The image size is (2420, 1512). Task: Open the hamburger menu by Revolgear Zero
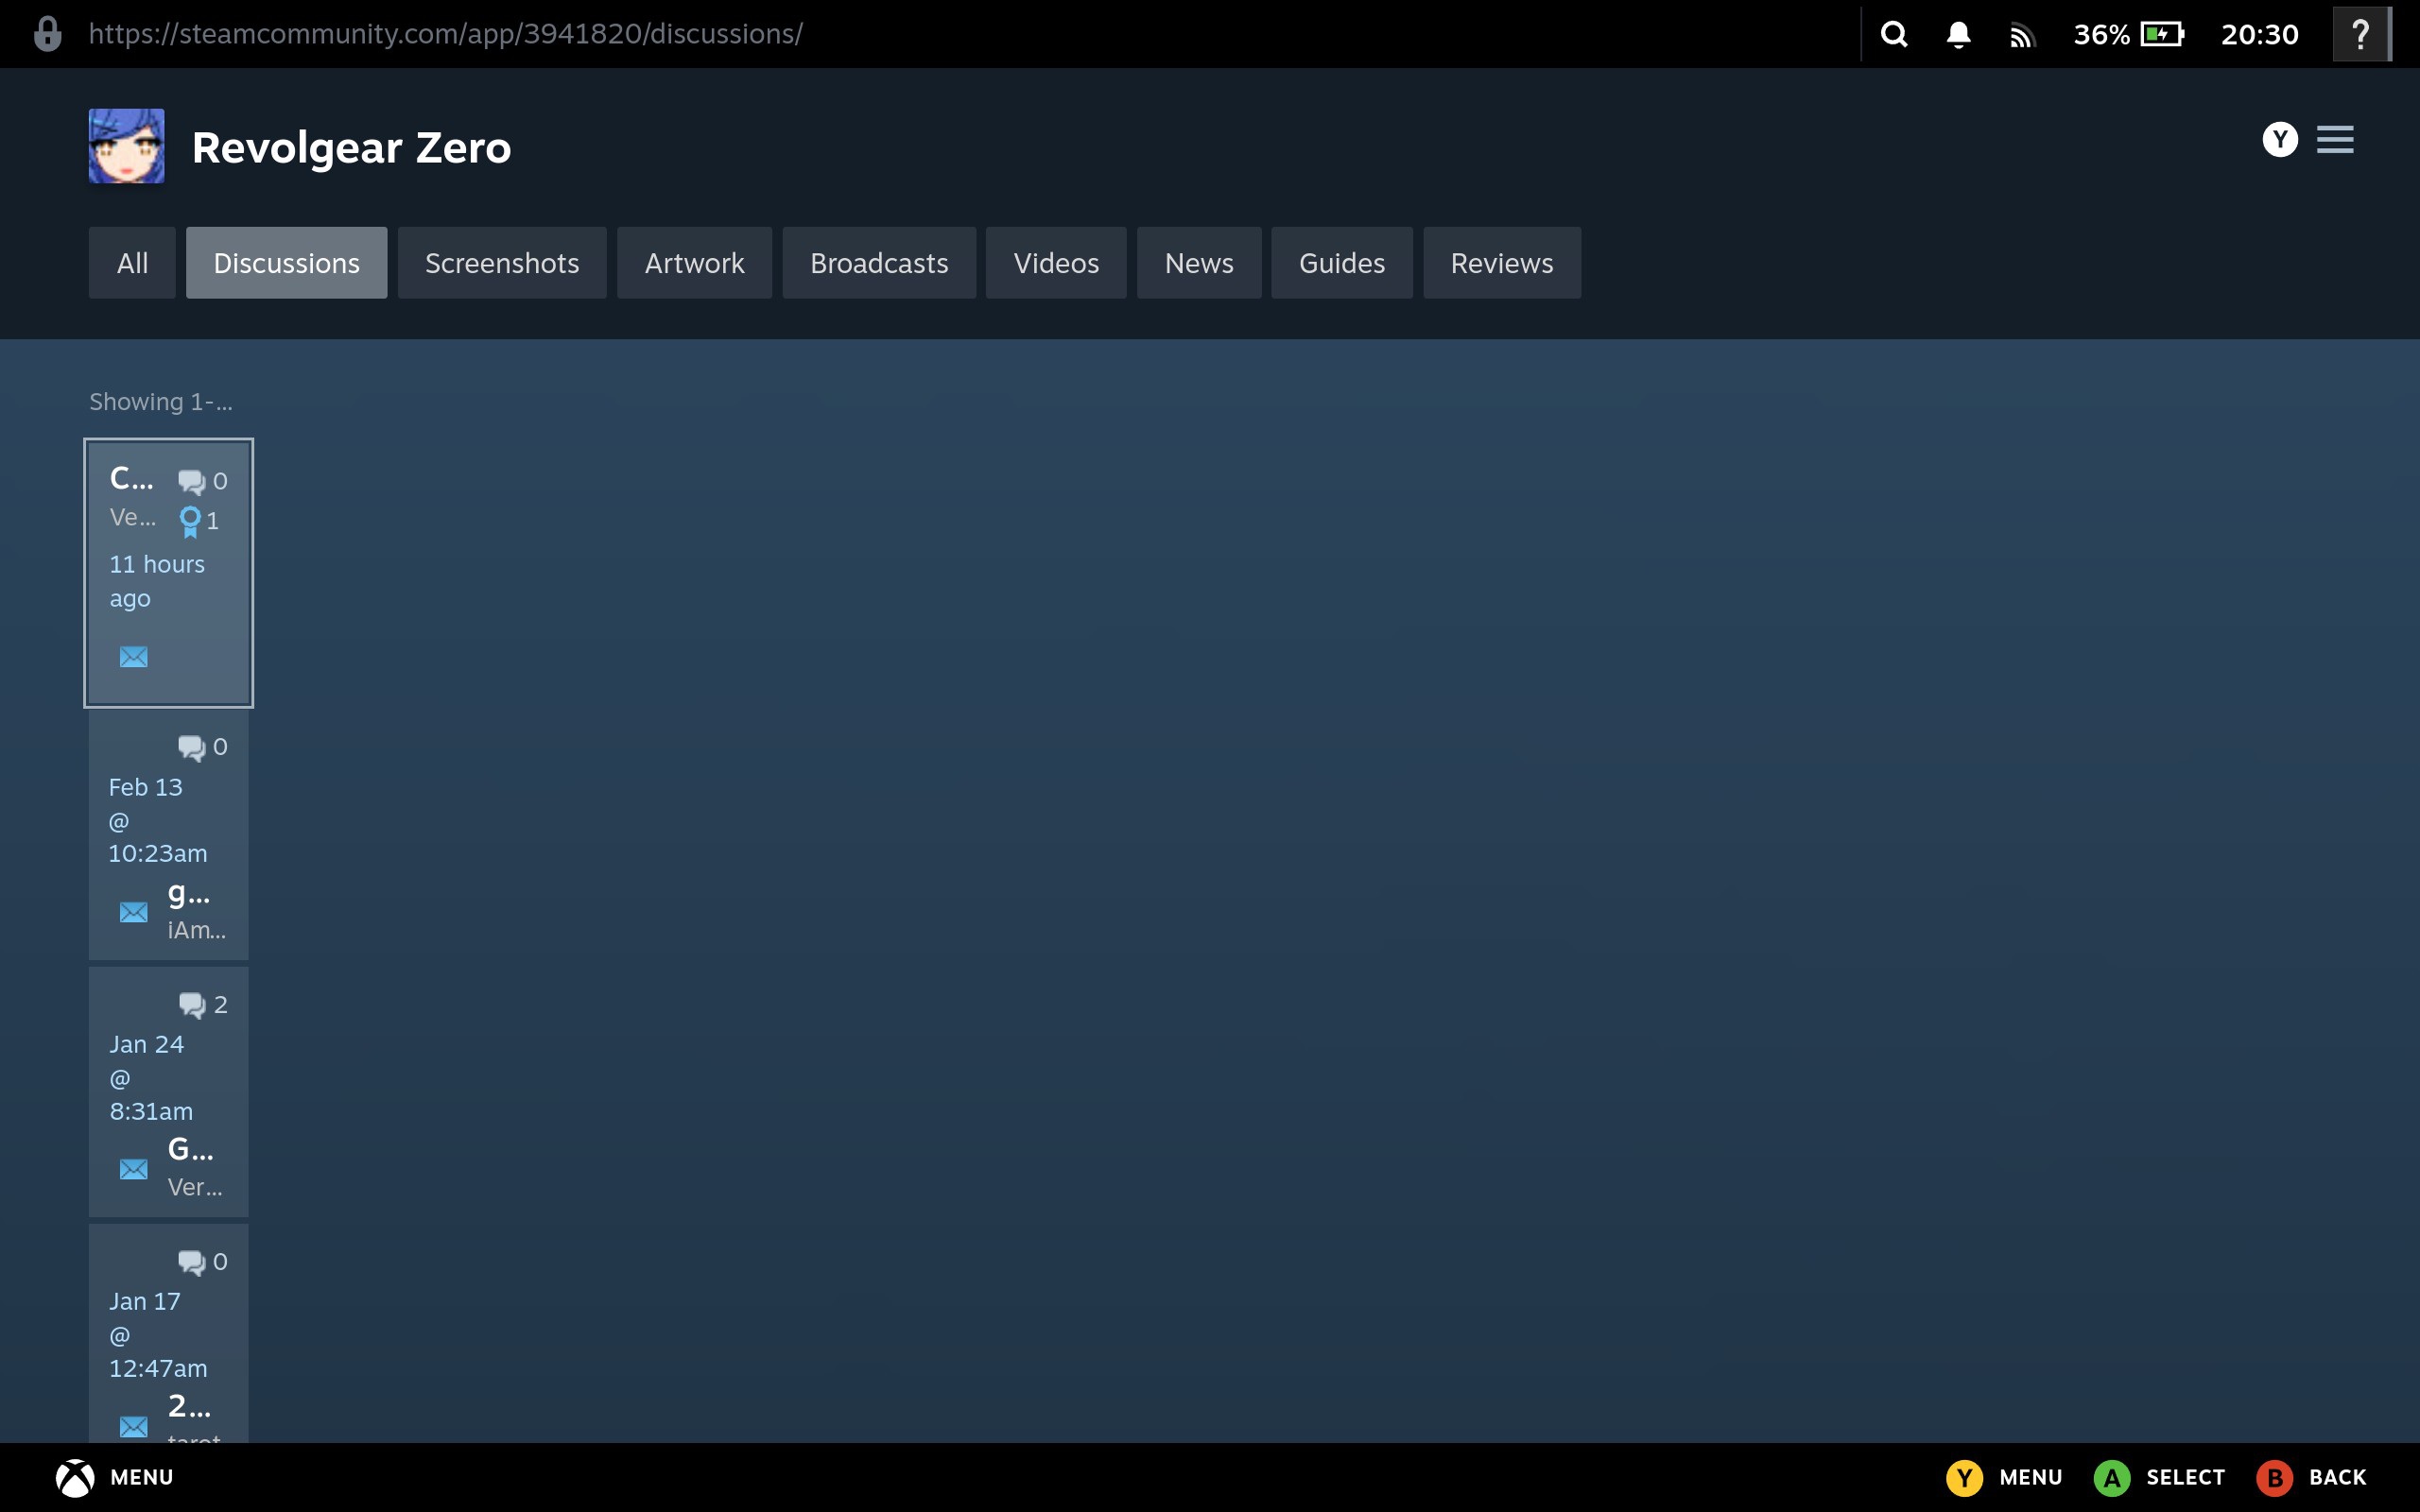click(x=2334, y=140)
